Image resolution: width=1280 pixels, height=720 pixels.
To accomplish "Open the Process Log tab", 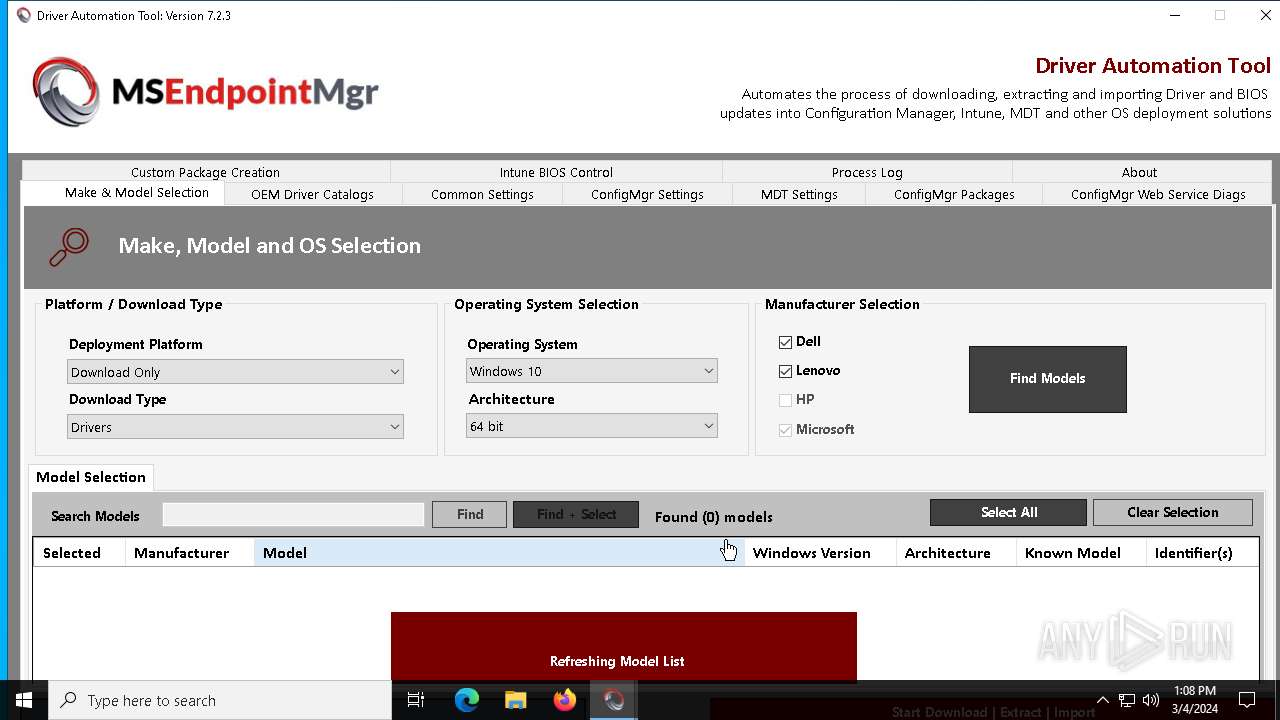I will click(x=867, y=172).
